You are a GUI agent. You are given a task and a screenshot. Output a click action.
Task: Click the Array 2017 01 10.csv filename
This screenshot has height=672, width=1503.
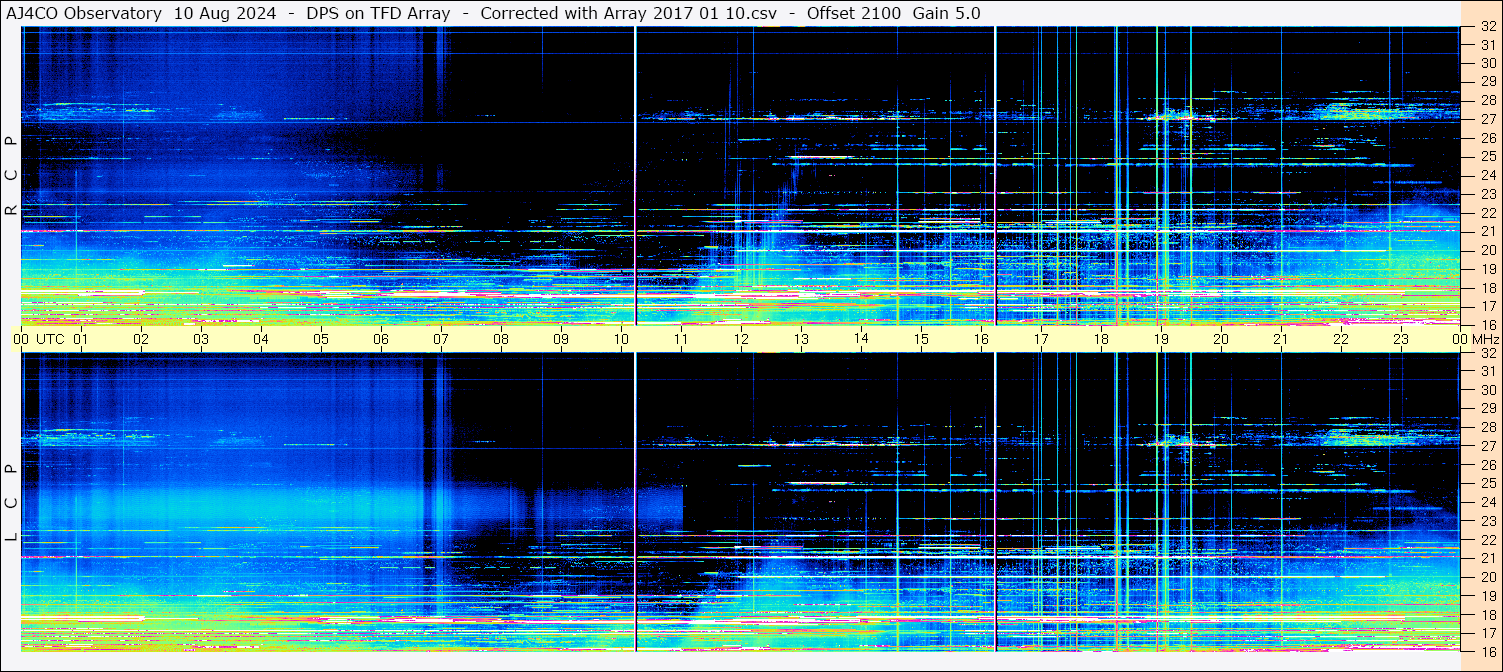point(679,13)
